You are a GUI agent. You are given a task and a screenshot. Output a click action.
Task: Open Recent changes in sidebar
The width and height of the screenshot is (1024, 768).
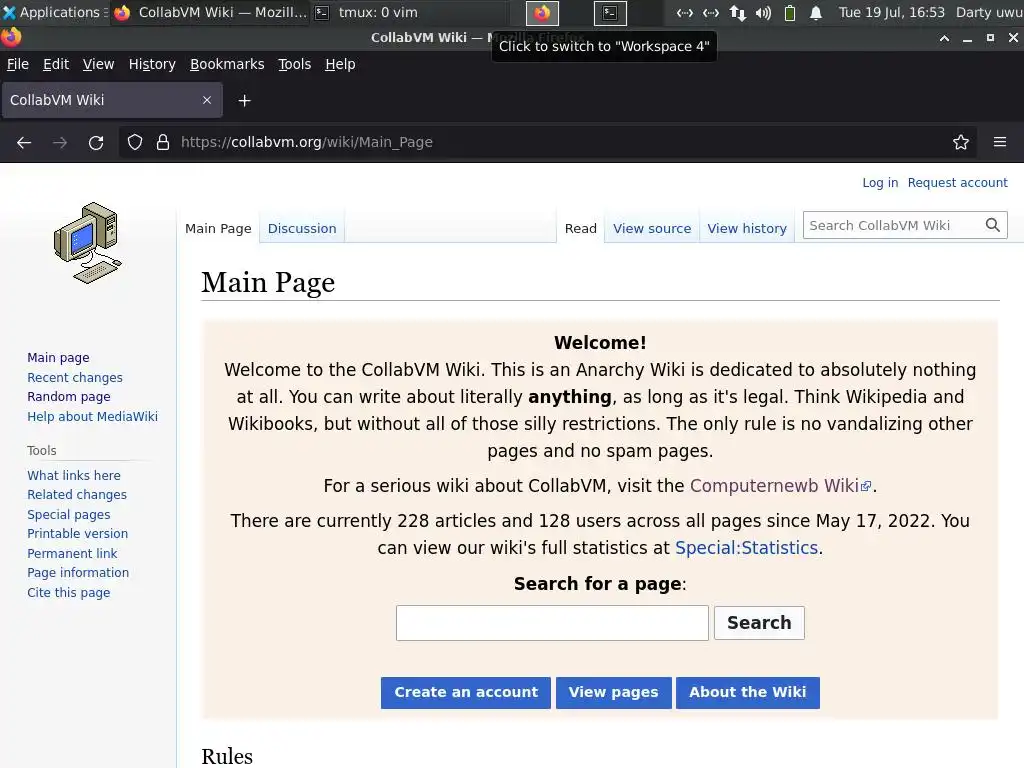pos(74,377)
